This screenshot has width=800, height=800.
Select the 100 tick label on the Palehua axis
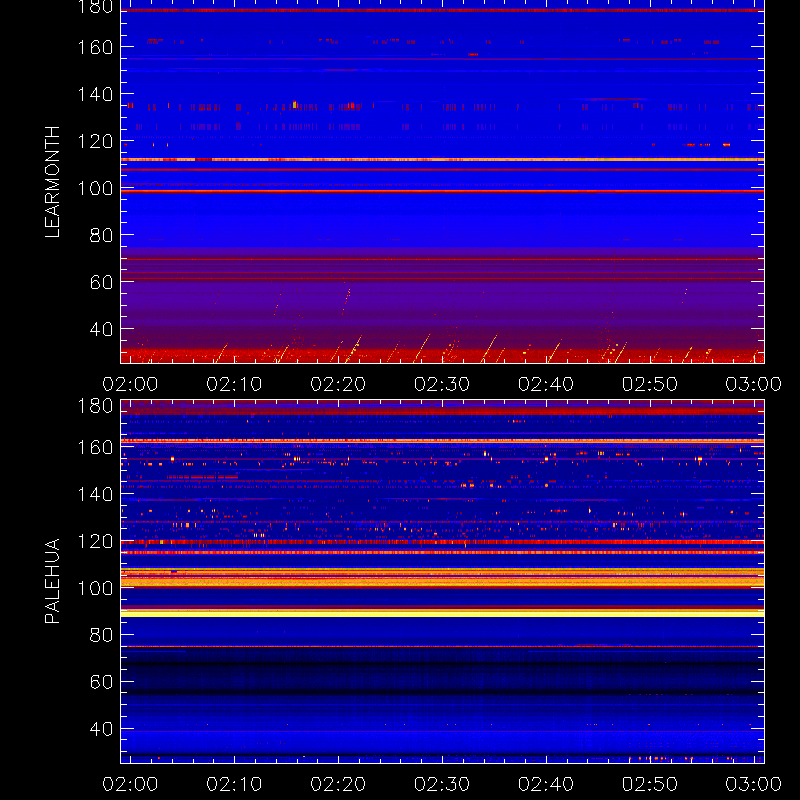95,588
